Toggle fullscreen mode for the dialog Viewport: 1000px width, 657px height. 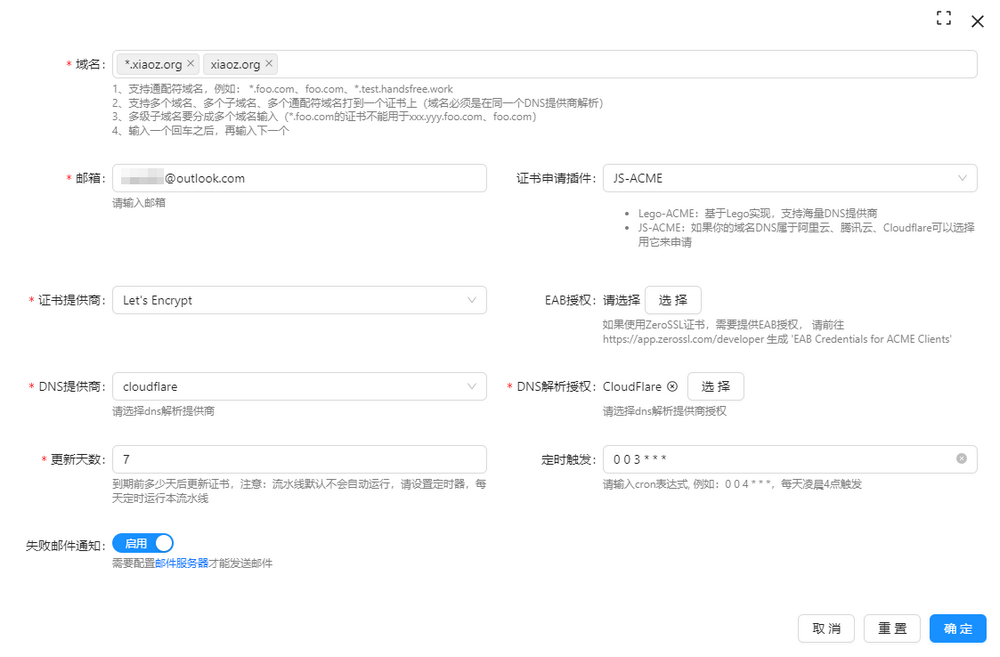[x=943, y=18]
